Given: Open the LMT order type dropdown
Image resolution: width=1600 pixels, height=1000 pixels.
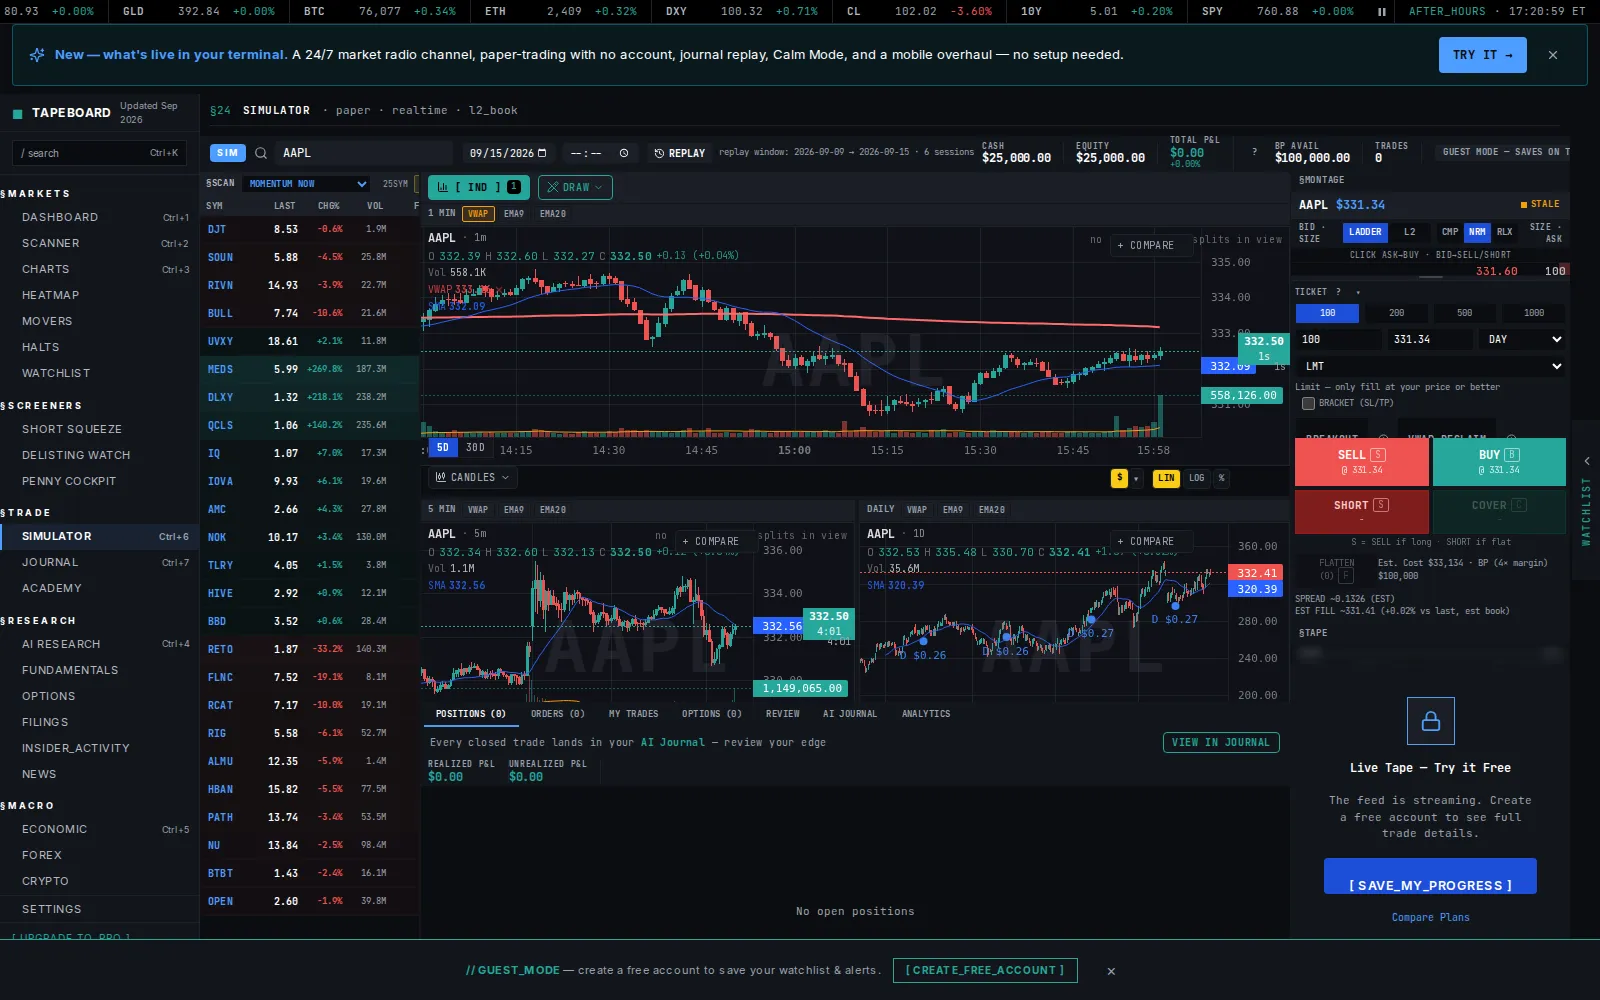Looking at the screenshot, I should pyautogui.click(x=1431, y=367).
